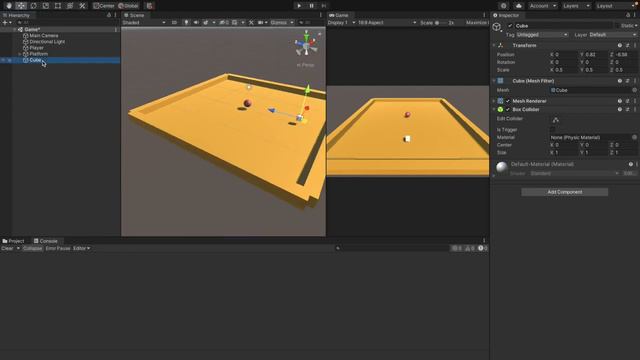The height and width of the screenshot is (360, 640).
Task: Toggle pivot mode Center button
Action: 104,6
